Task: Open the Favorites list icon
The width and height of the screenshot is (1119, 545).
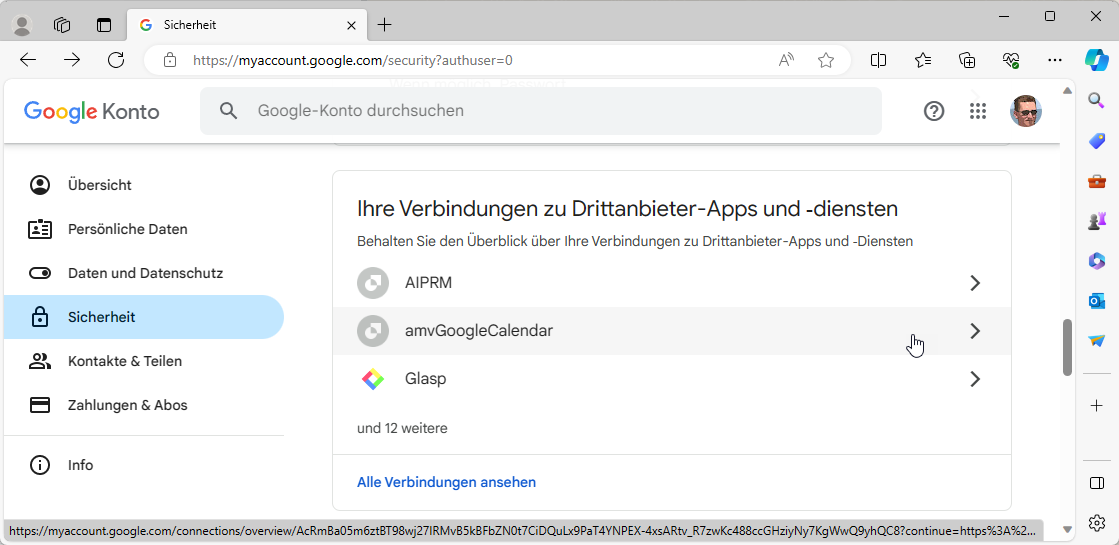Action: coord(923,60)
